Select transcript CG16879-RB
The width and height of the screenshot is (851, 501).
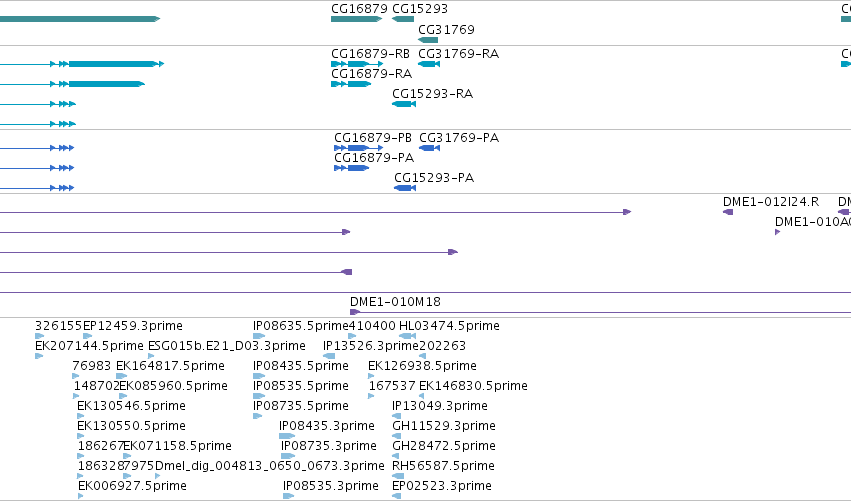click(x=357, y=64)
